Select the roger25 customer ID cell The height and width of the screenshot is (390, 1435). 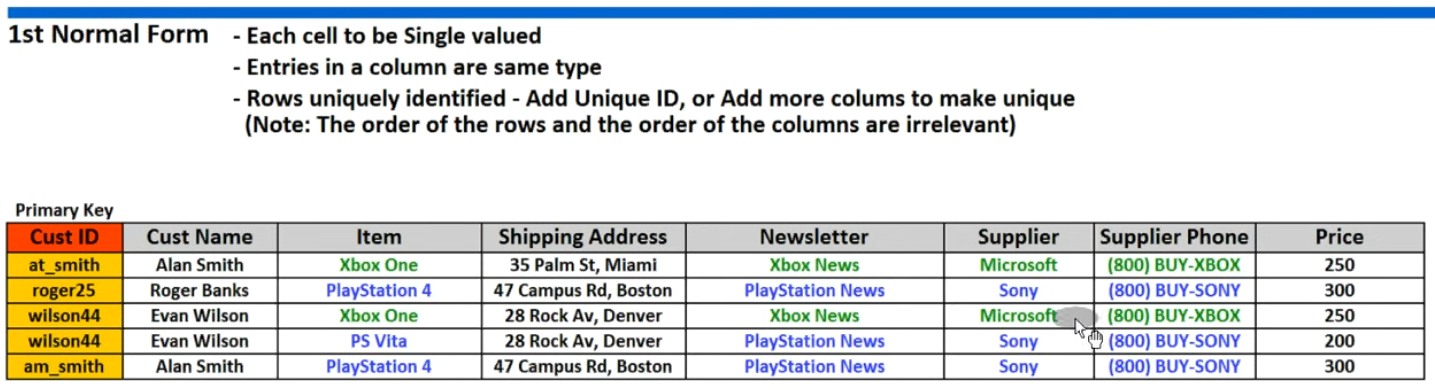65,290
